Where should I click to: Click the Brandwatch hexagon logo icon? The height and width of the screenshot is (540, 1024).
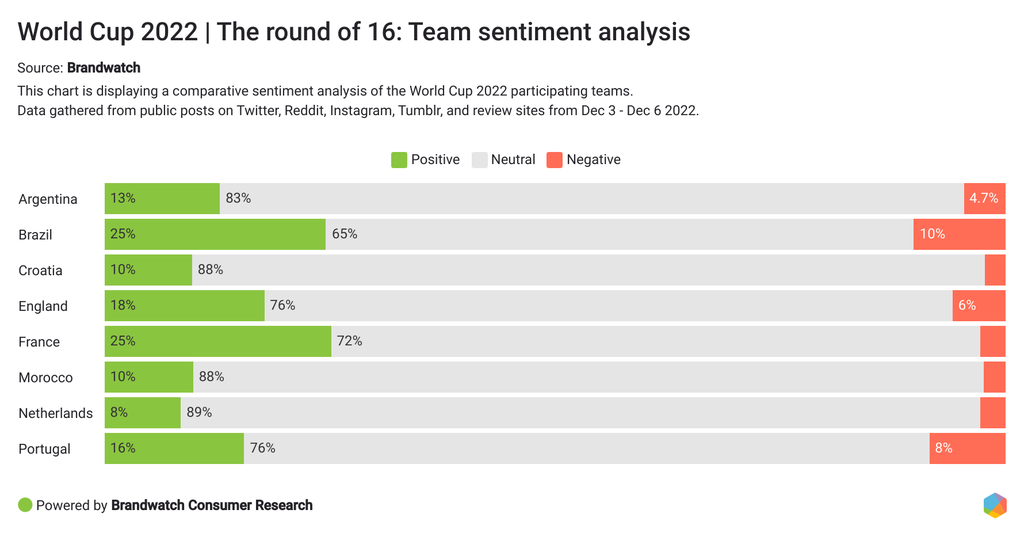tap(994, 505)
